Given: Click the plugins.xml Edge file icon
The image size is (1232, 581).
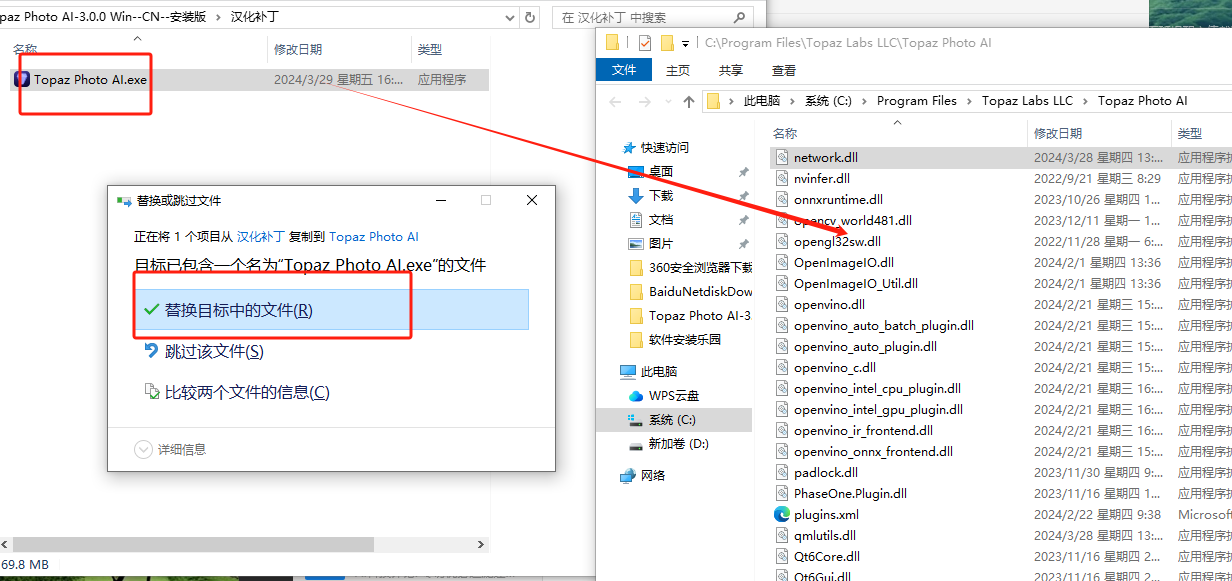Looking at the screenshot, I should 782,514.
